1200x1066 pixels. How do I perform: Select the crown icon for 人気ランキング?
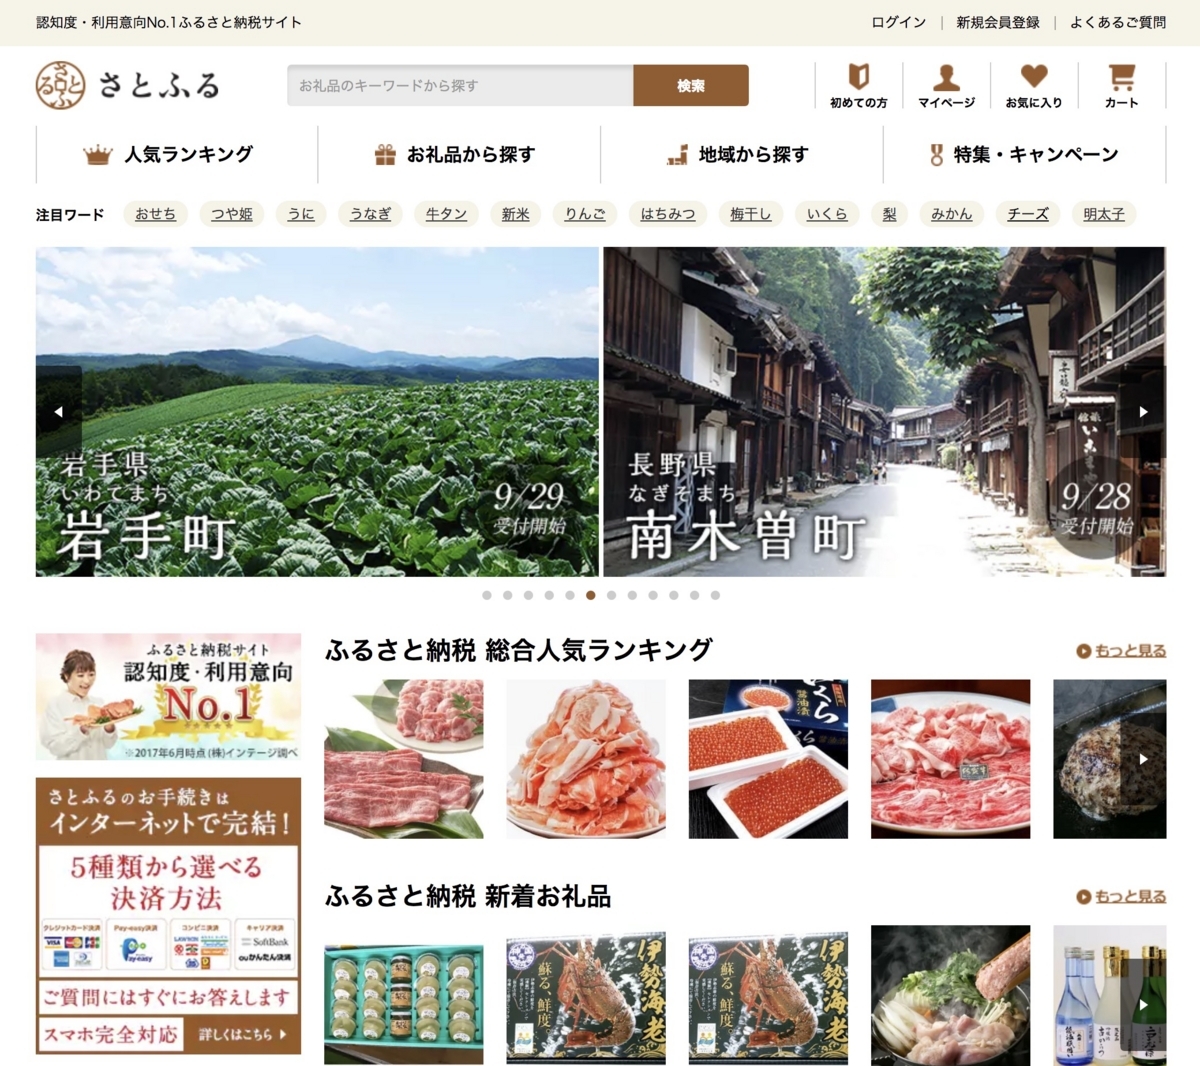[99, 153]
